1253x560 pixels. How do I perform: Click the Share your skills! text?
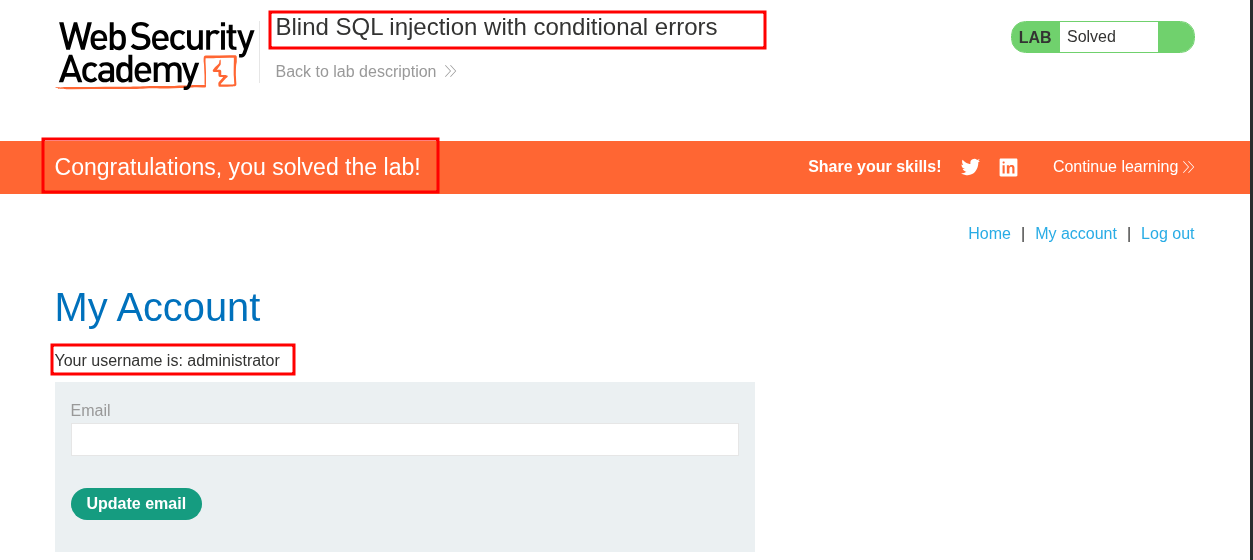click(874, 167)
